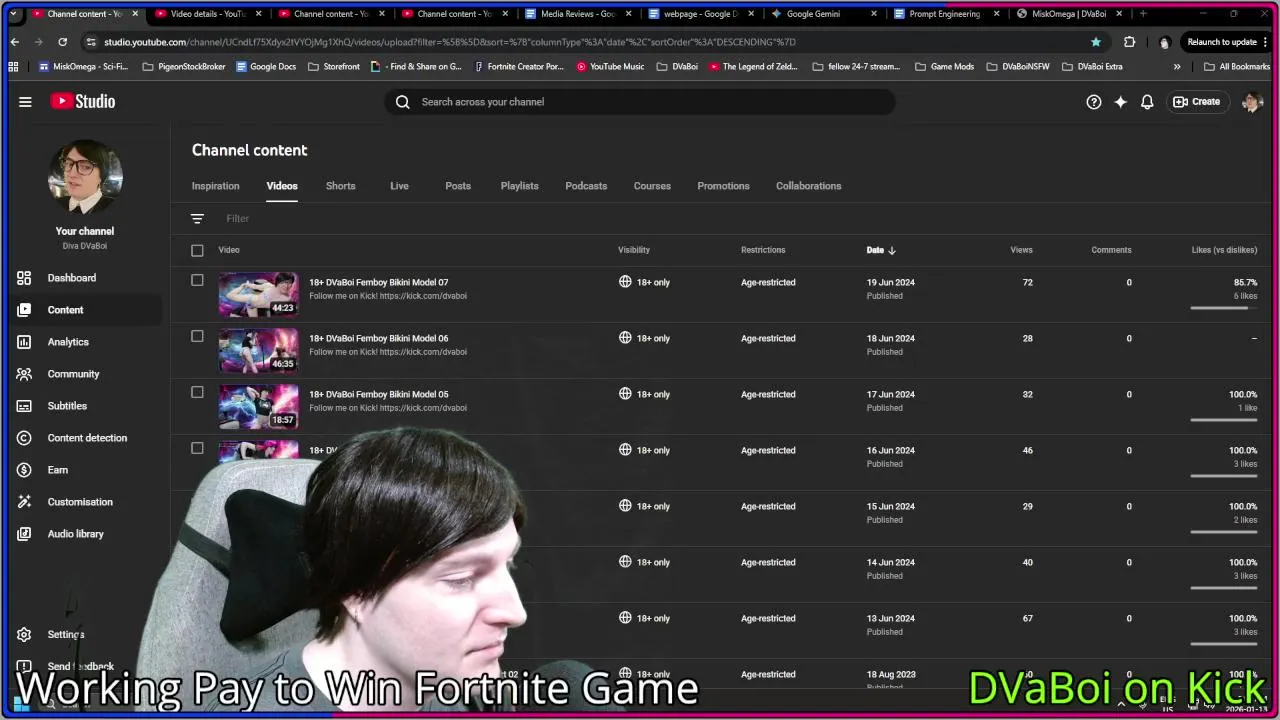Viewport: 1280px width, 720px height.
Task: Sort by the Views column header
Action: click(1021, 250)
